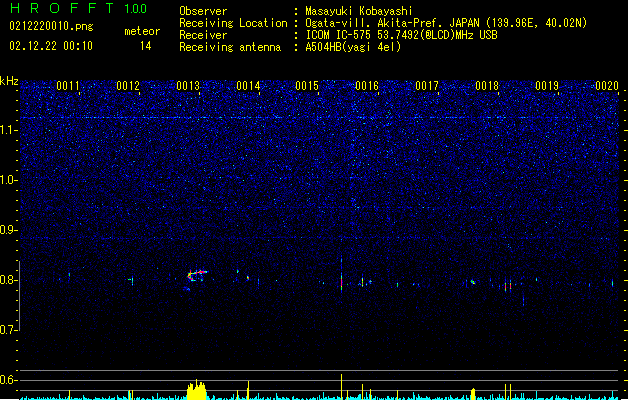629x400 pixels.
Task: Click the yellow intensity spike below 0014
Action: coord(248,390)
